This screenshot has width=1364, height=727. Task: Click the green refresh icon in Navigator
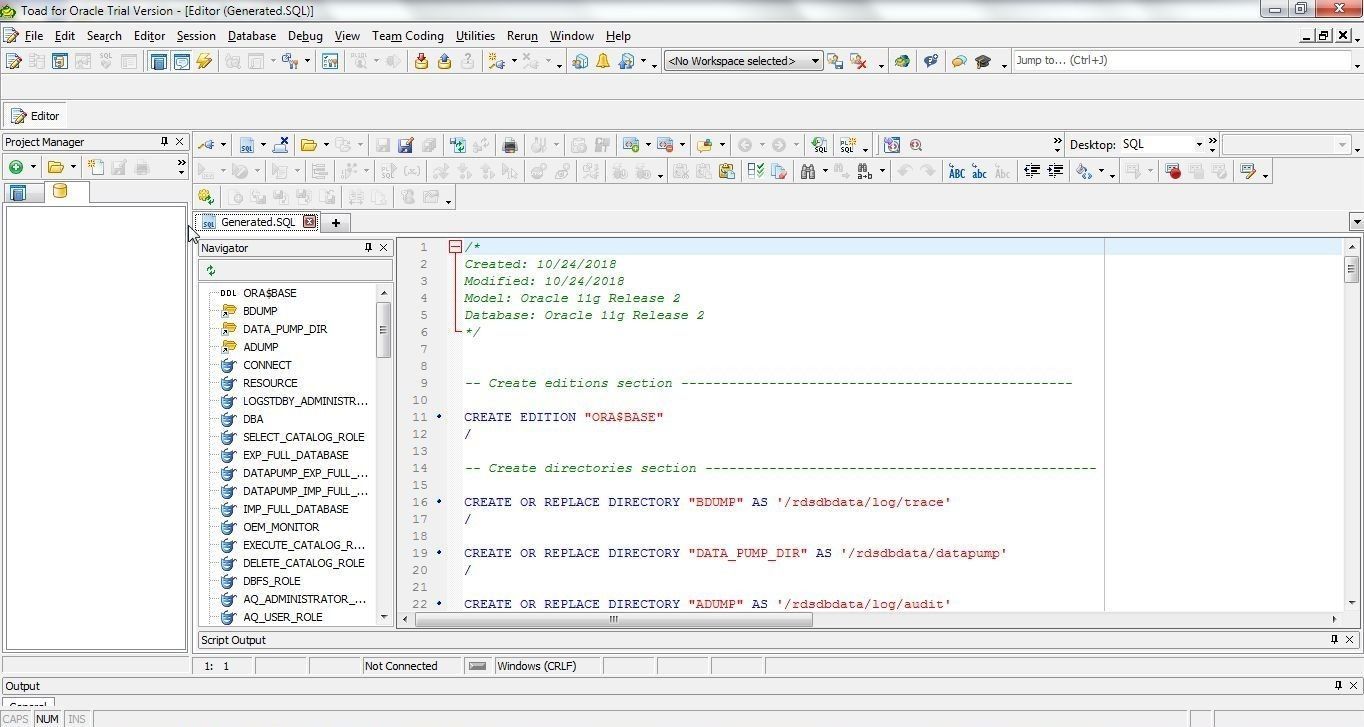[x=210, y=270]
